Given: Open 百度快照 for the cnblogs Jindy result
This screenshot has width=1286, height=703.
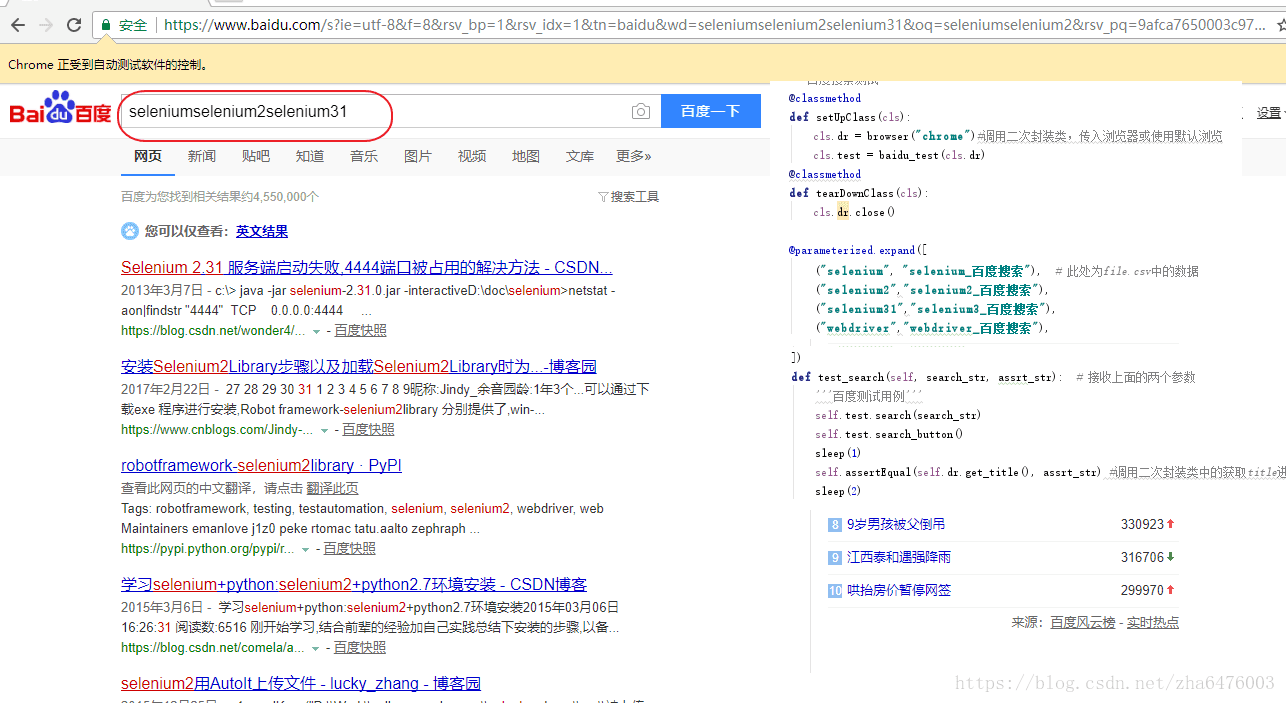Looking at the screenshot, I should pyautogui.click(x=368, y=429).
